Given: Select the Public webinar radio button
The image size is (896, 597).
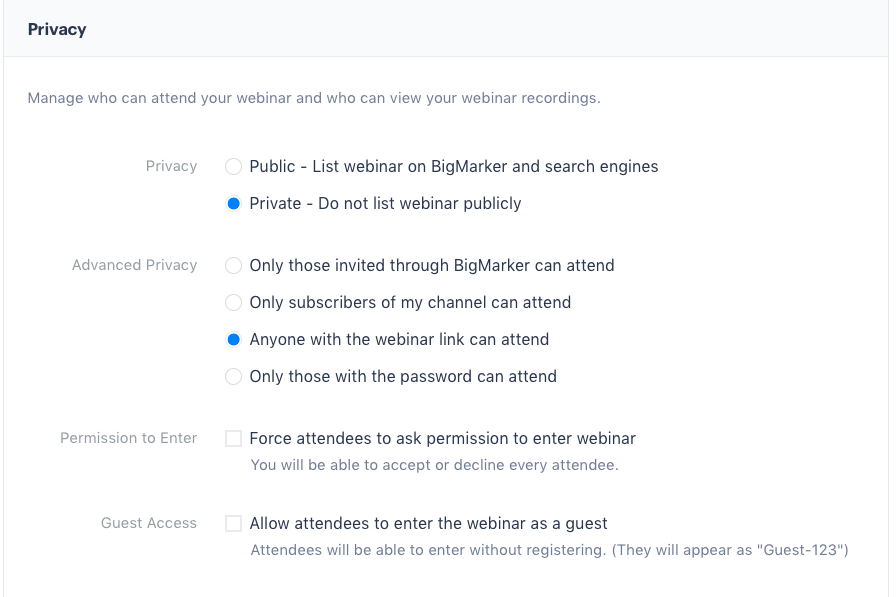Looking at the screenshot, I should click(x=233, y=167).
